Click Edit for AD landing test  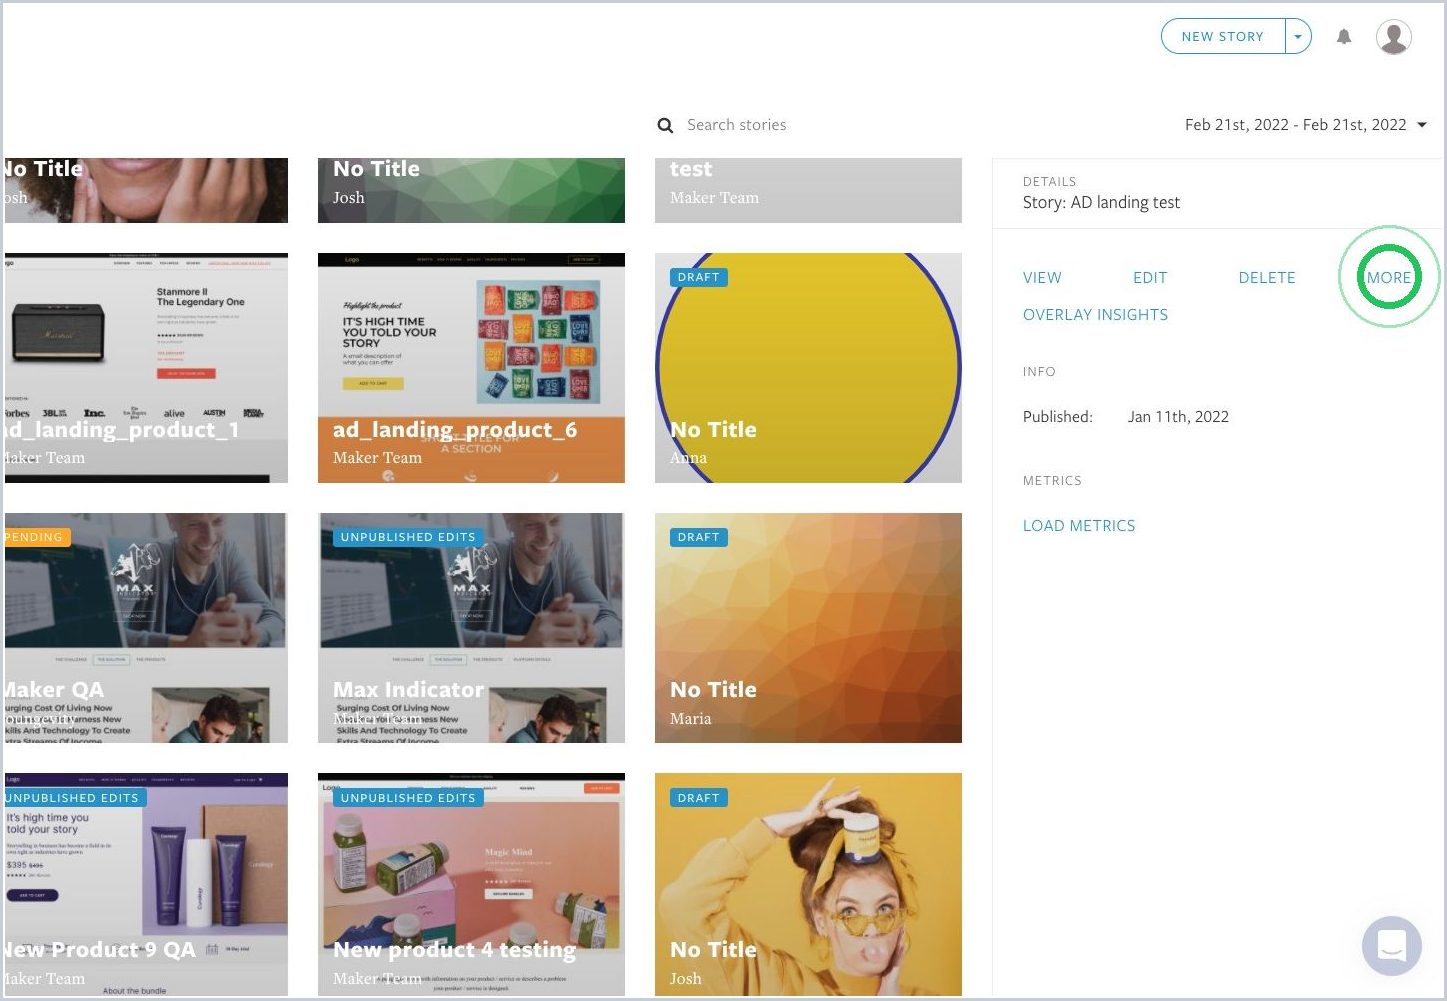tap(1150, 278)
